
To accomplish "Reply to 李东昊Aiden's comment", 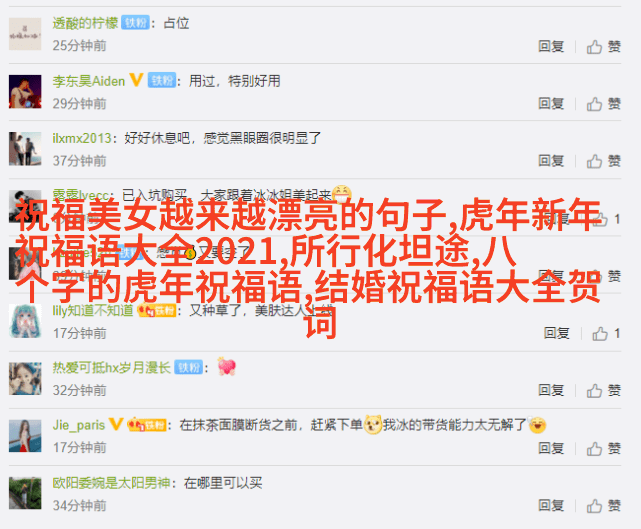I will pyautogui.click(x=551, y=103).
